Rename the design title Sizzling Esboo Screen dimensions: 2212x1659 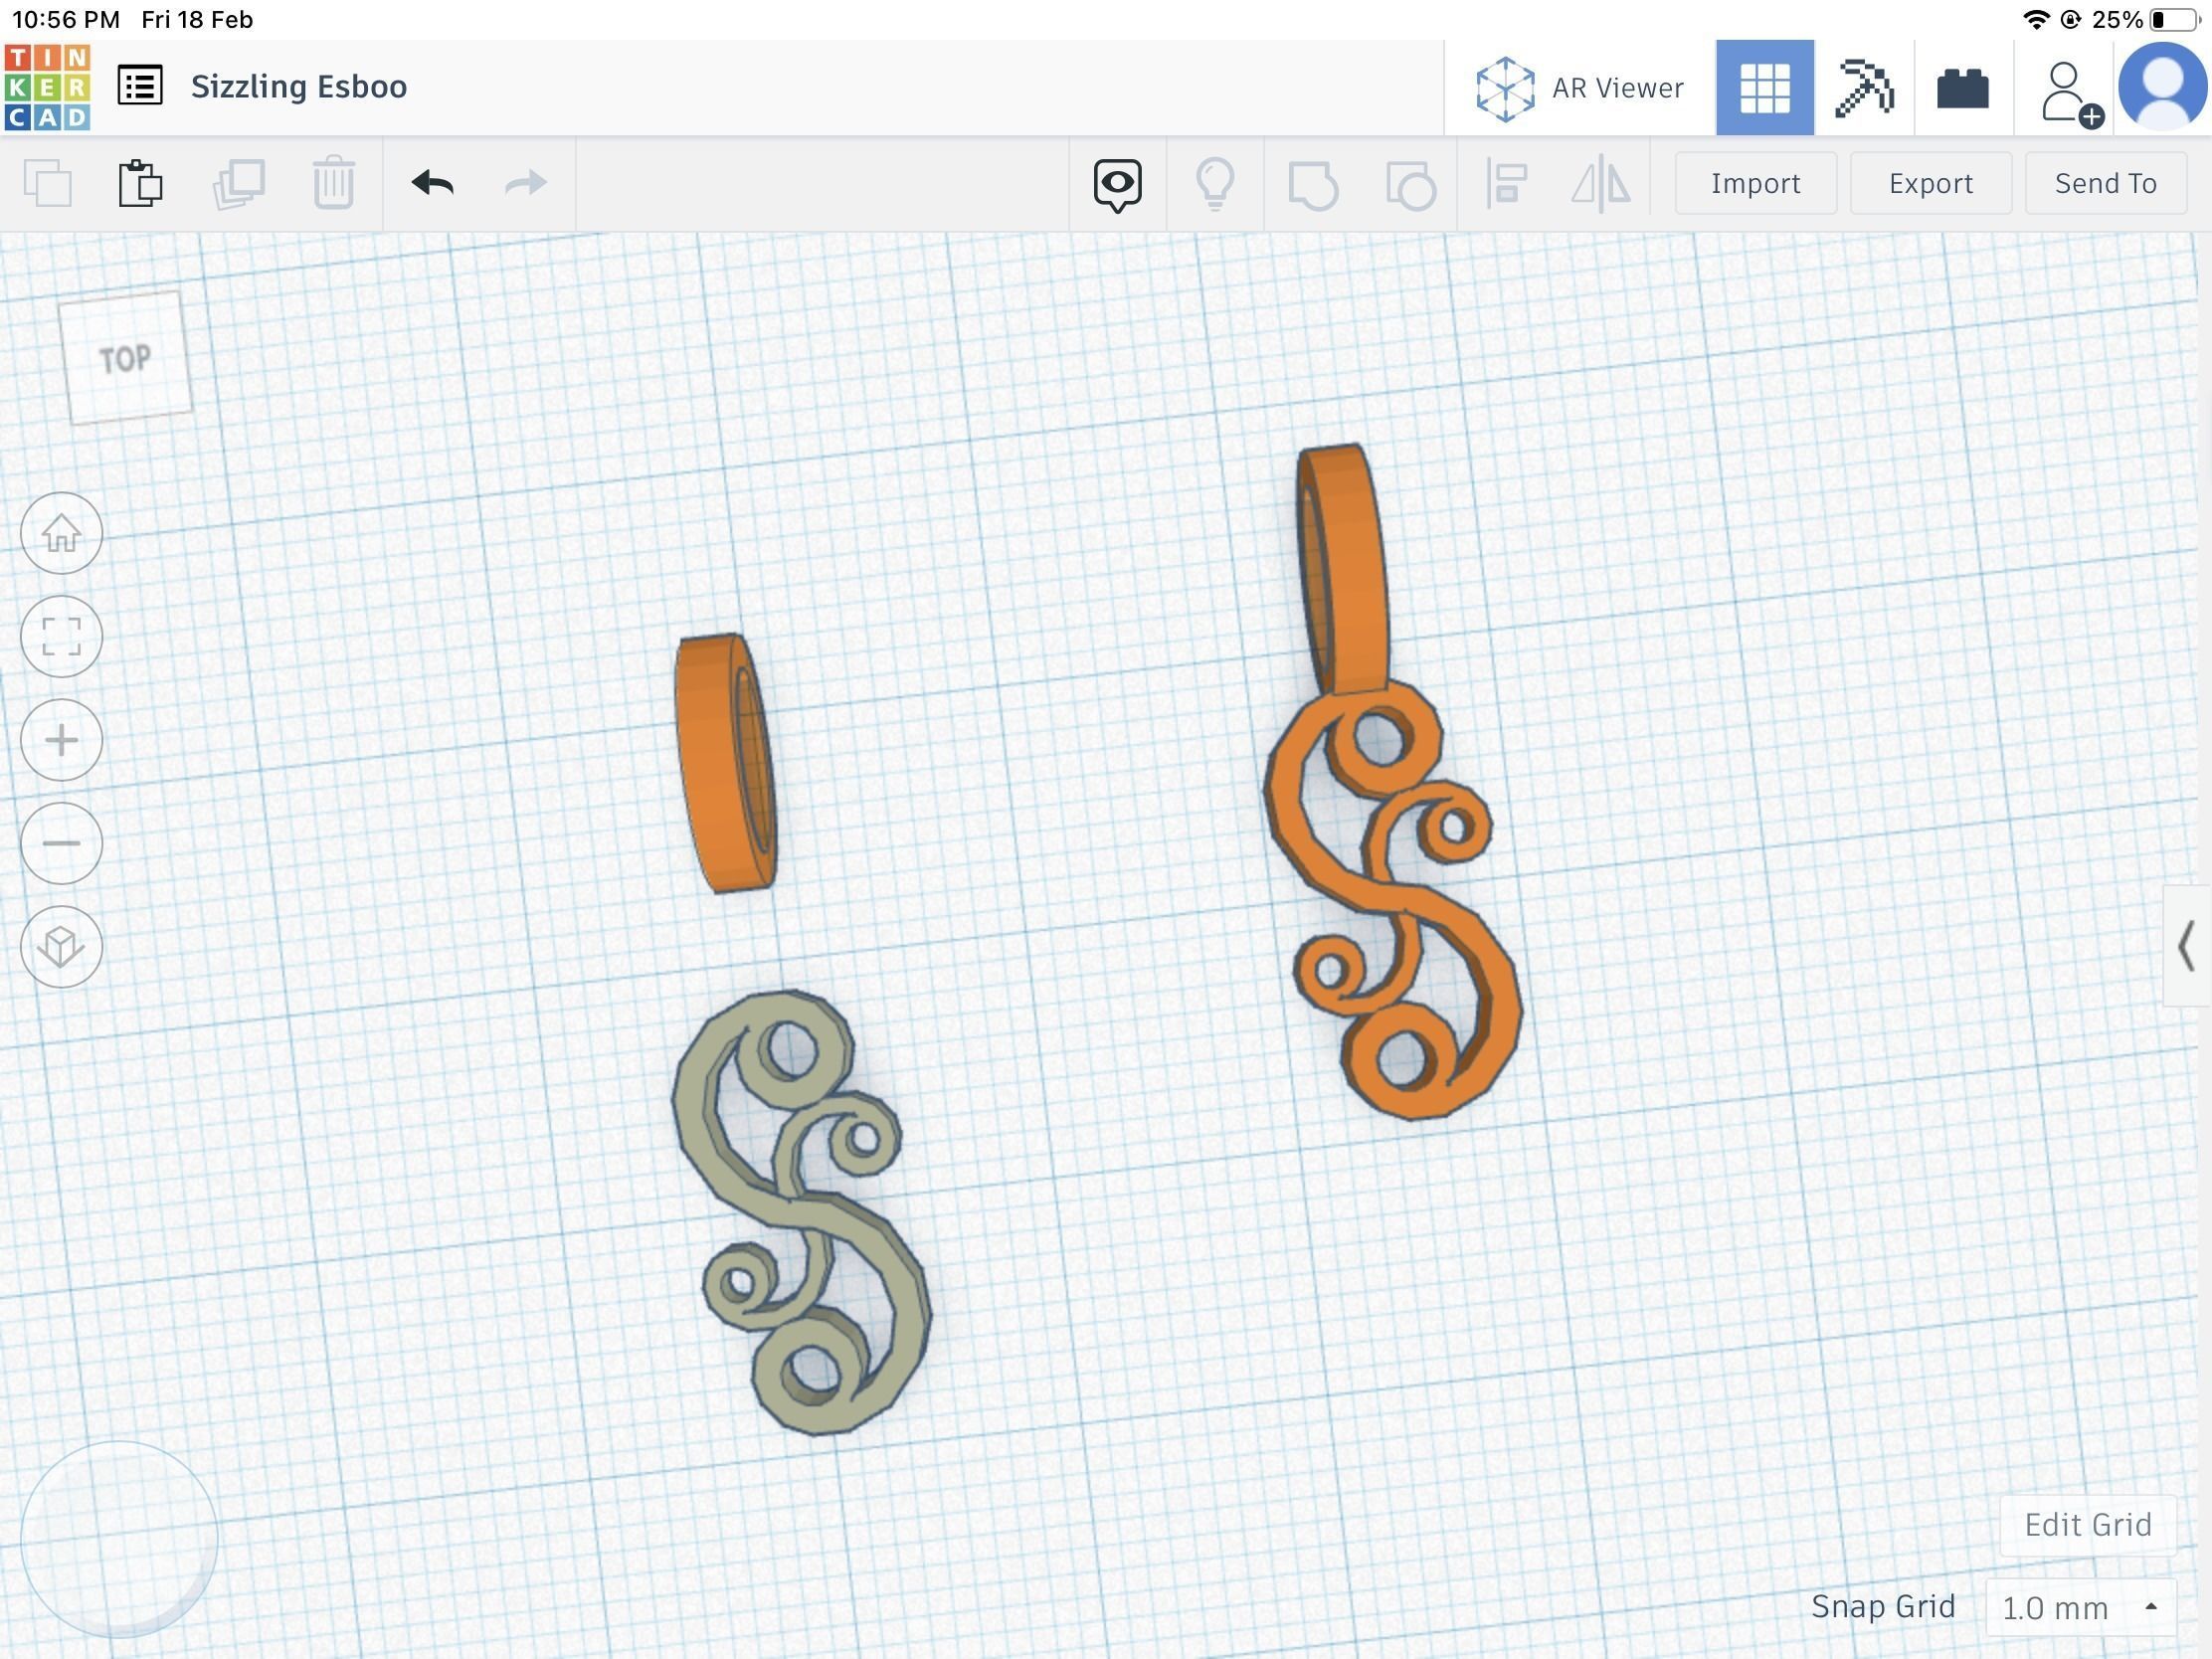pyautogui.click(x=299, y=86)
